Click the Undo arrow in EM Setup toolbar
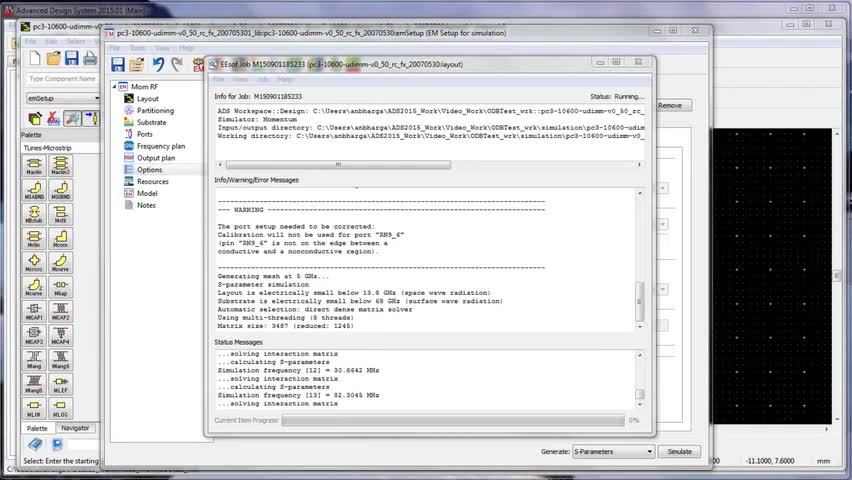 click(x=158, y=65)
